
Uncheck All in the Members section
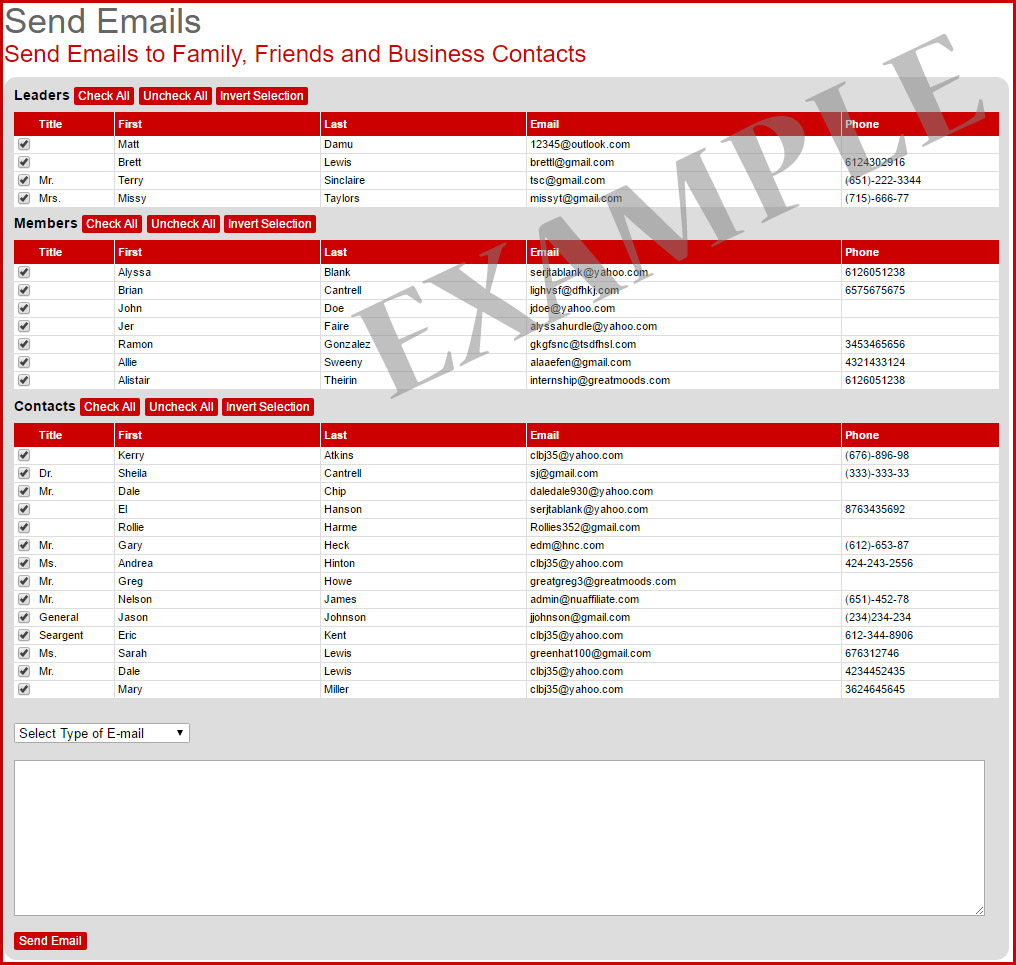coord(182,223)
